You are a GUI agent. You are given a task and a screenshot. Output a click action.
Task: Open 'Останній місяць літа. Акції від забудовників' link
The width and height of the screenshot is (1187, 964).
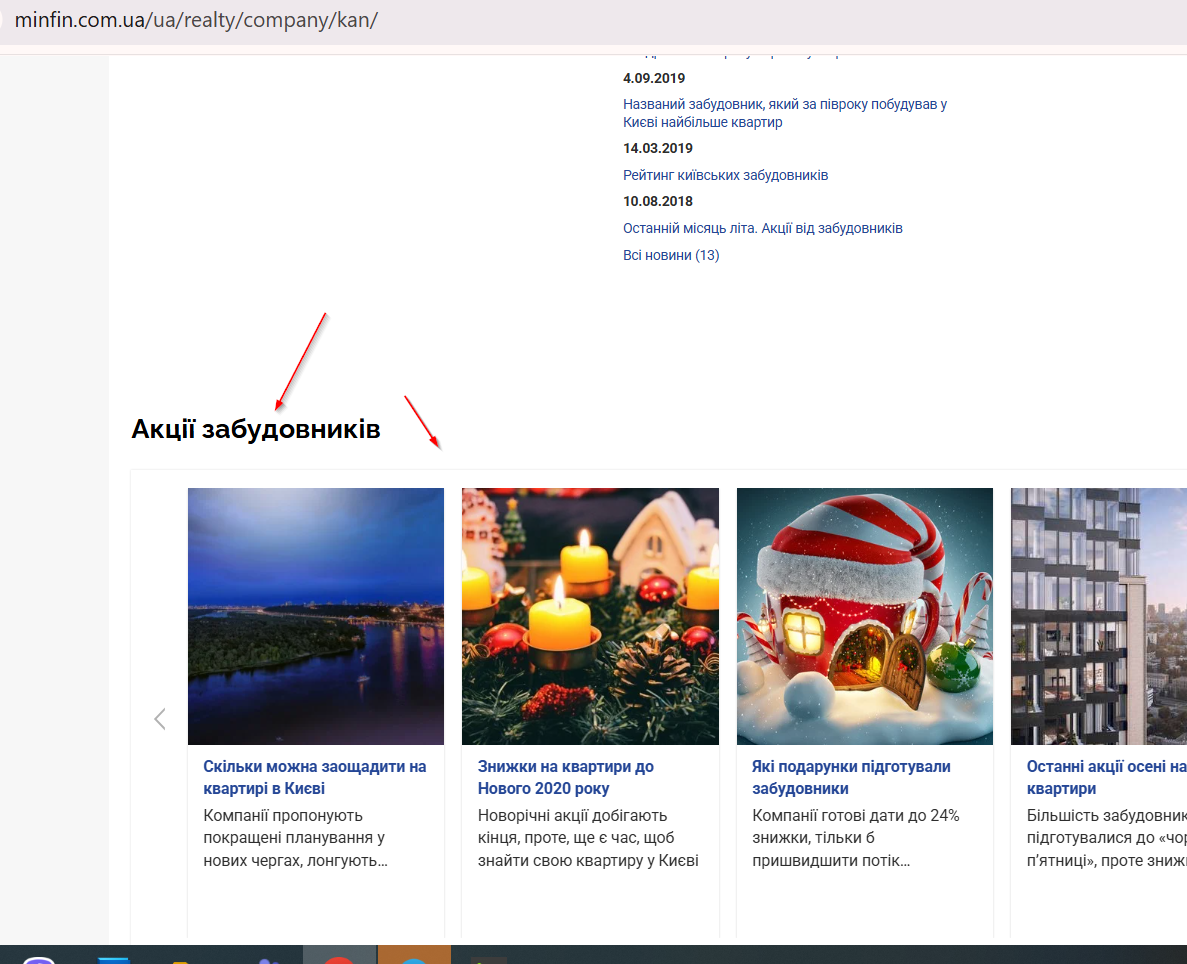click(x=762, y=228)
